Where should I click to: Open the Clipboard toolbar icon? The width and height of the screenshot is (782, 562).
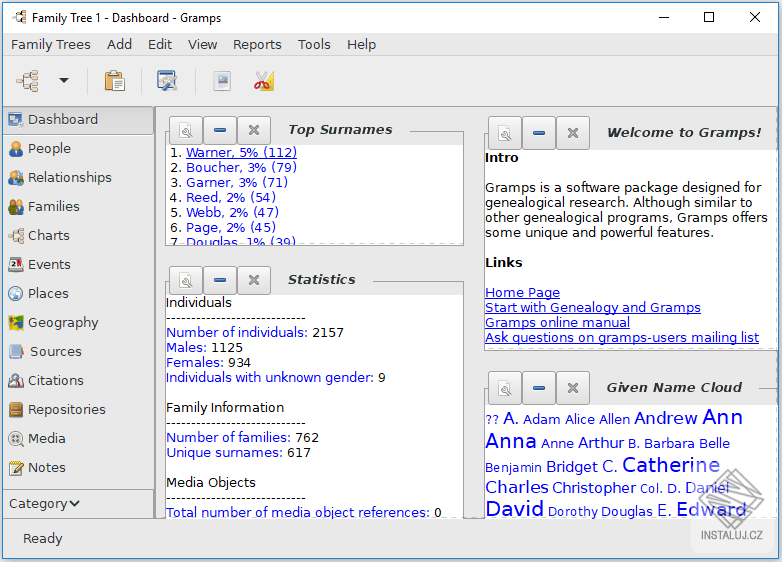115,81
